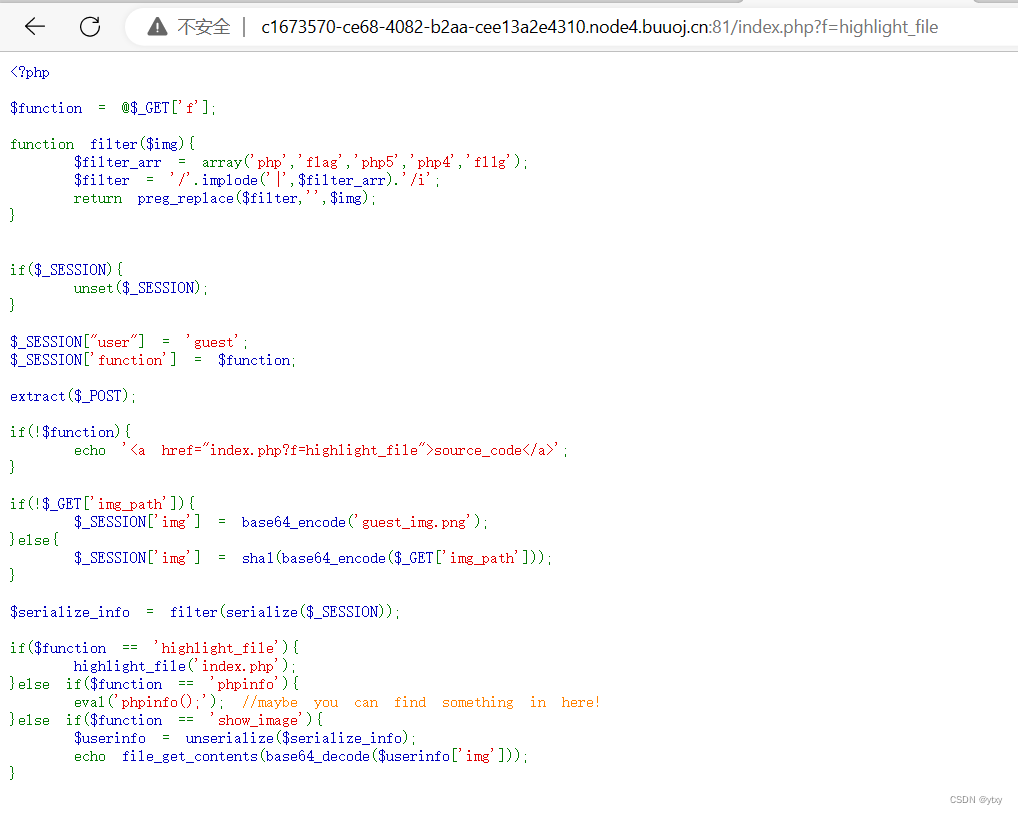Click the extract($_POST) line

tap(70, 395)
